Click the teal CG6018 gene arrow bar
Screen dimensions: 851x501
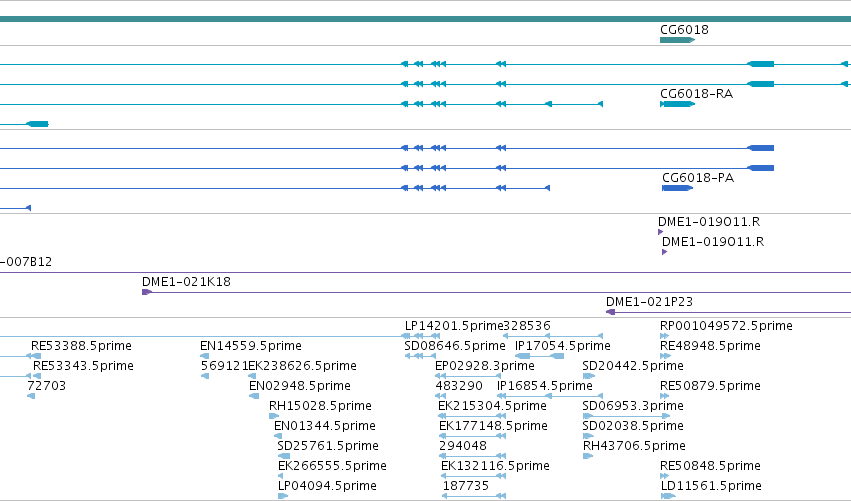[677, 40]
